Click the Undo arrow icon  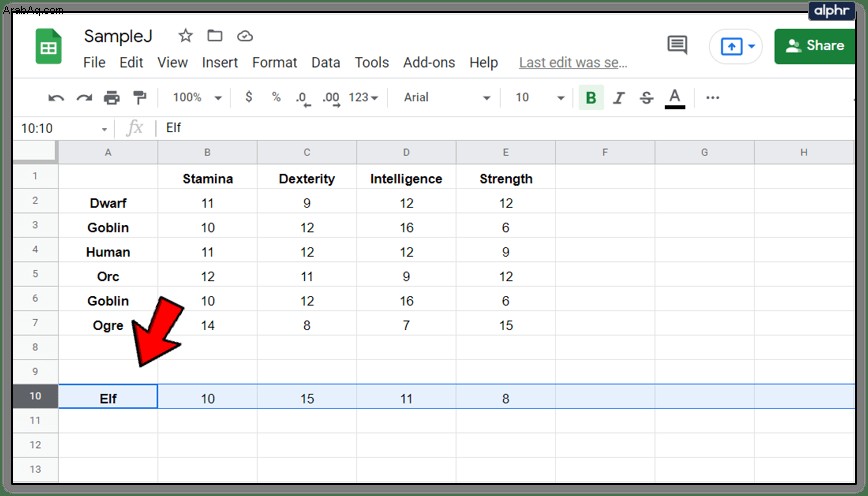coord(56,98)
